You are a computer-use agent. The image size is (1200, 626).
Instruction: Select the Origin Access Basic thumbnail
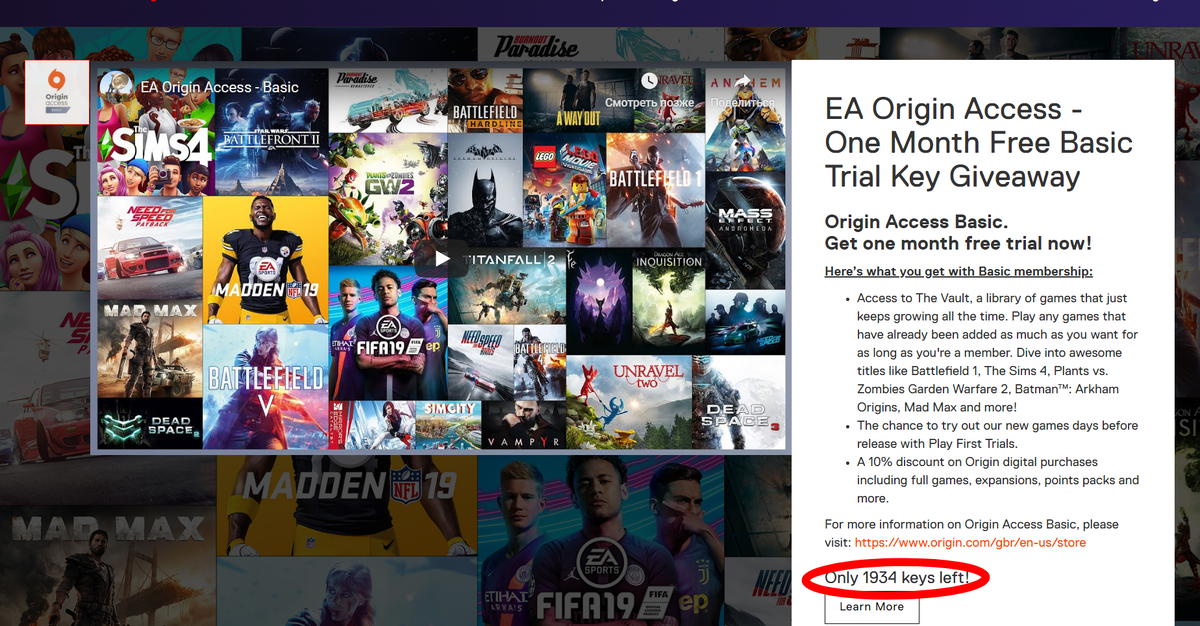56,93
